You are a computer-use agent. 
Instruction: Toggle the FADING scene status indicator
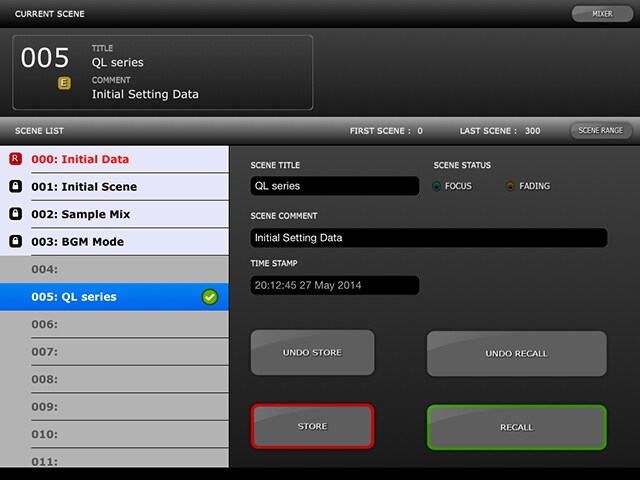(x=510, y=186)
